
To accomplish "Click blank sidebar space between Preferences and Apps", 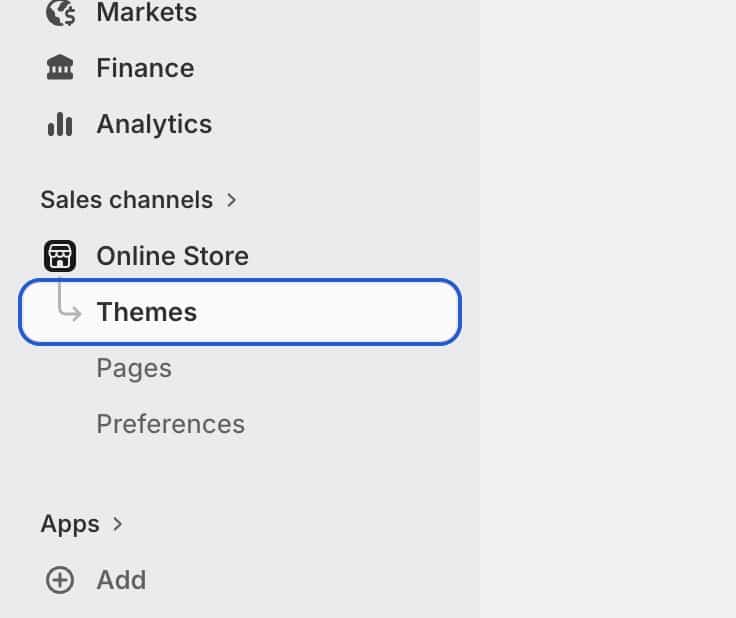I will 240,474.
